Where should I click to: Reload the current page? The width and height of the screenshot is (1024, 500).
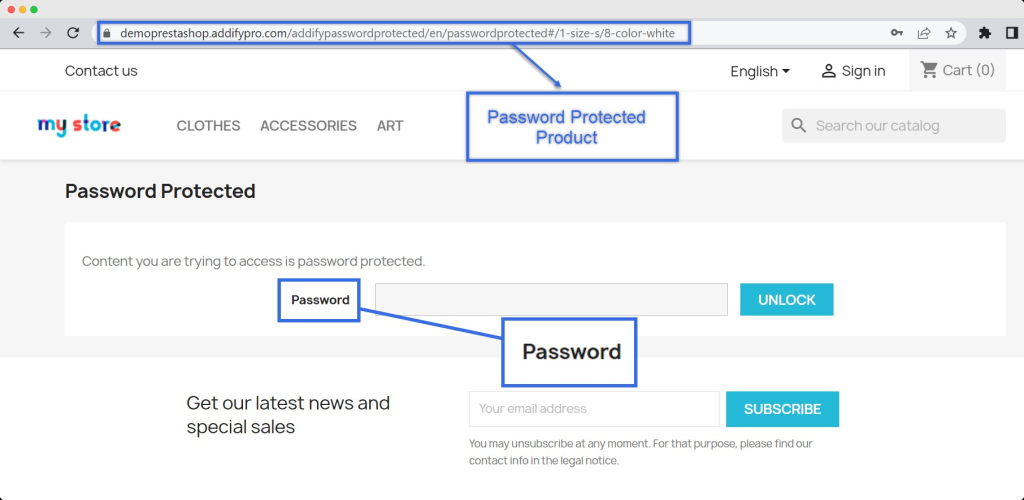[73, 33]
